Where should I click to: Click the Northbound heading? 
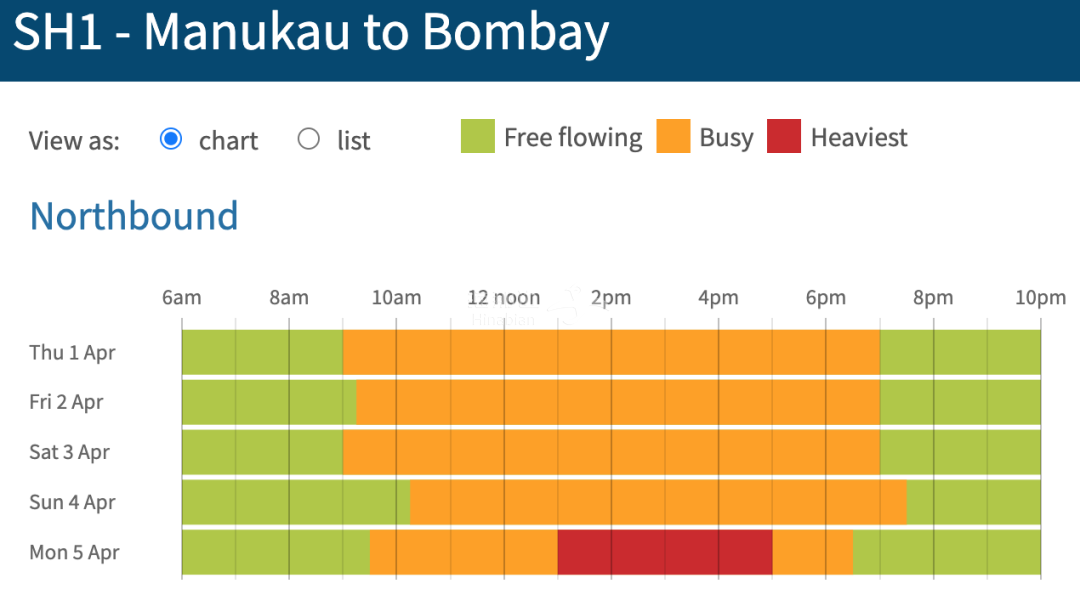click(134, 216)
